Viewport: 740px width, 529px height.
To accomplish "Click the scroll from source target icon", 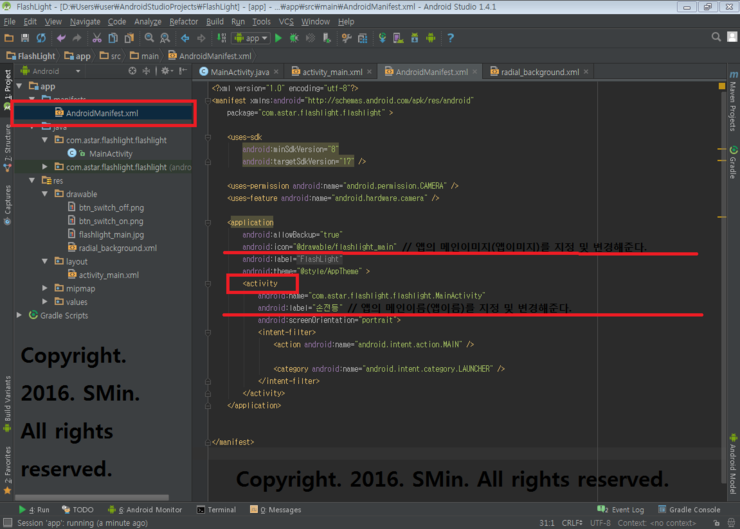I will pyautogui.click(x=133, y=71).
